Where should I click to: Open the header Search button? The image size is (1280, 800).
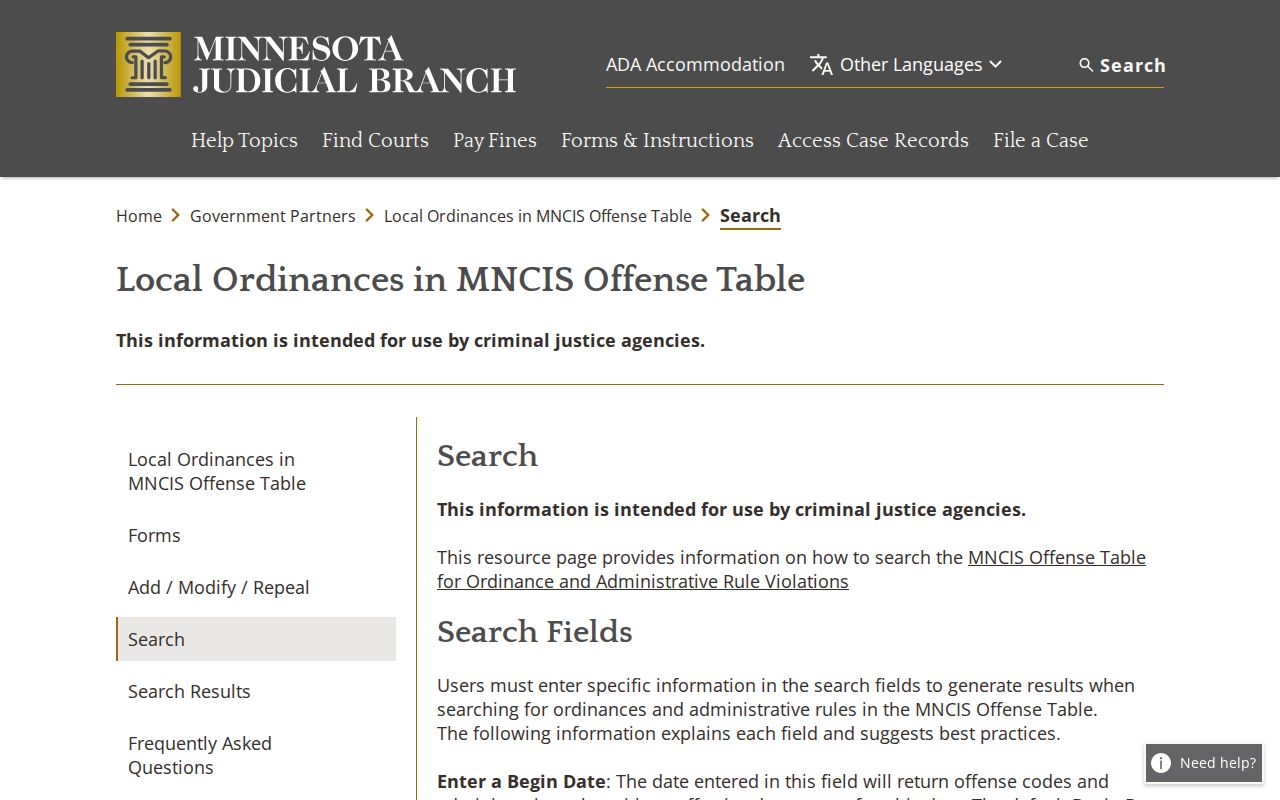click(x=1122, y=65)
